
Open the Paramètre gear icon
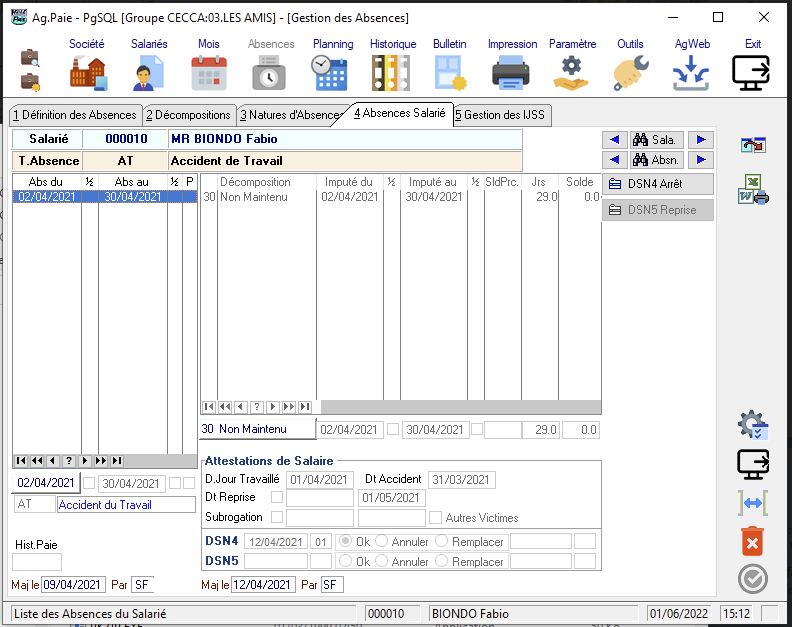click(x=571, y=73)
